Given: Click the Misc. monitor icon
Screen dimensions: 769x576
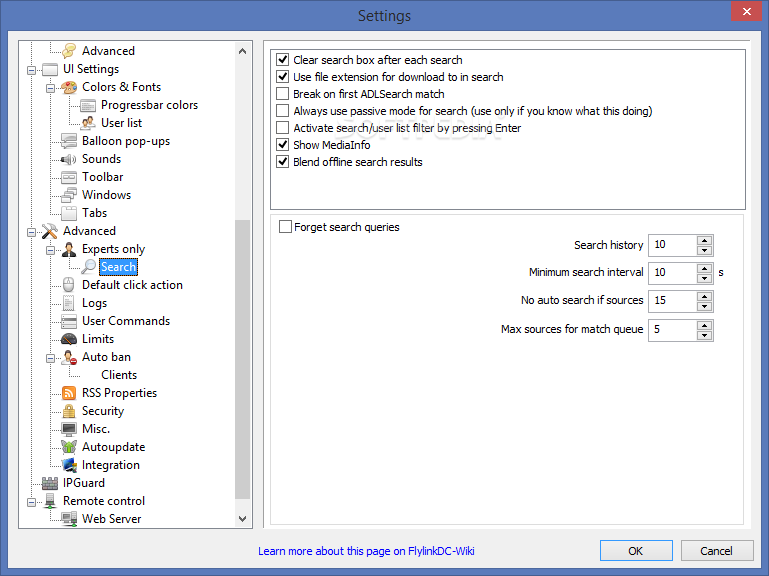Looking at the screenshot, I should click(x=69, y=429).
